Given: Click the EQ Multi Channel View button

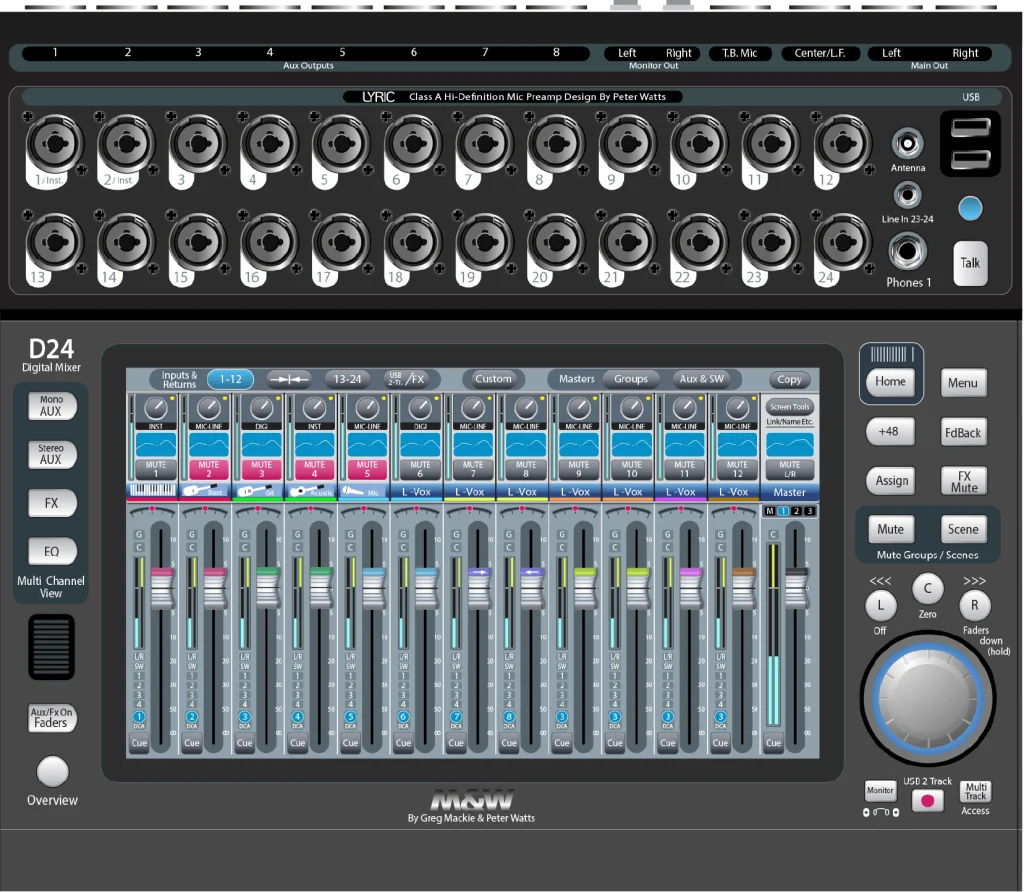Looking at the screenshot, I should (52, 552).
